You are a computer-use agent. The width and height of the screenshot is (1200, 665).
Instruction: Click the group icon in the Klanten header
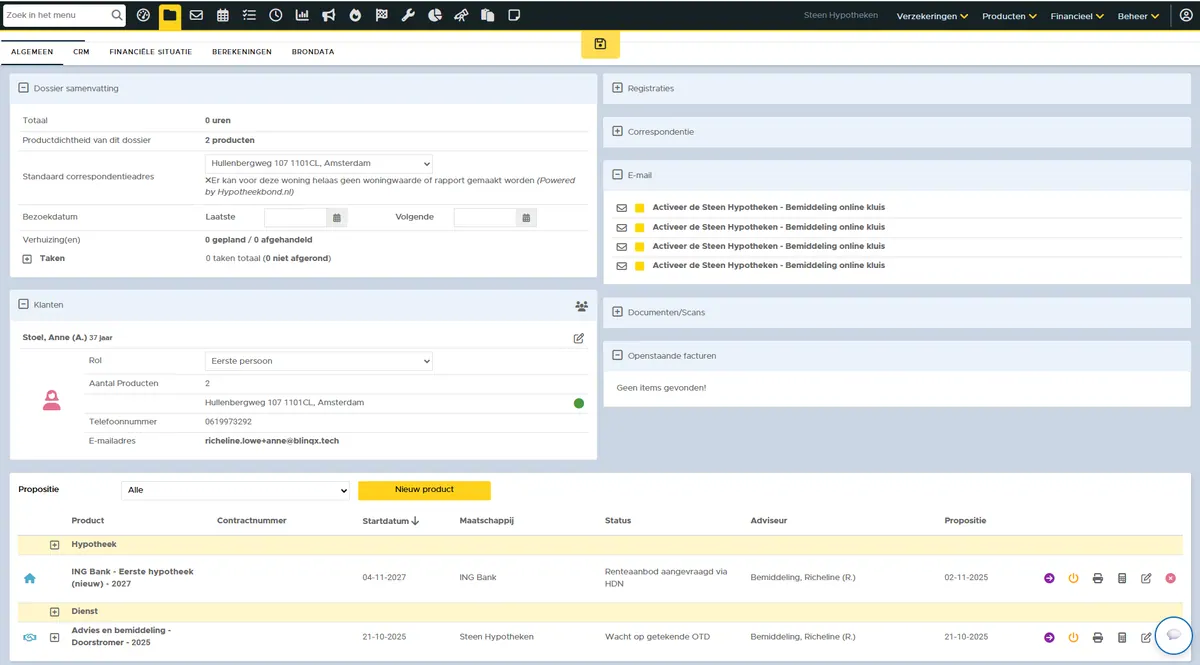(581, 306)
